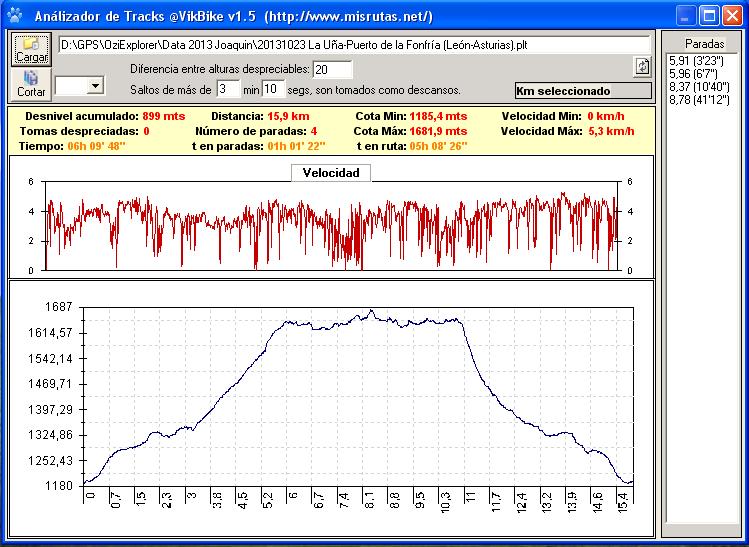Click the Número de paradas value 4

pos(313,131)
